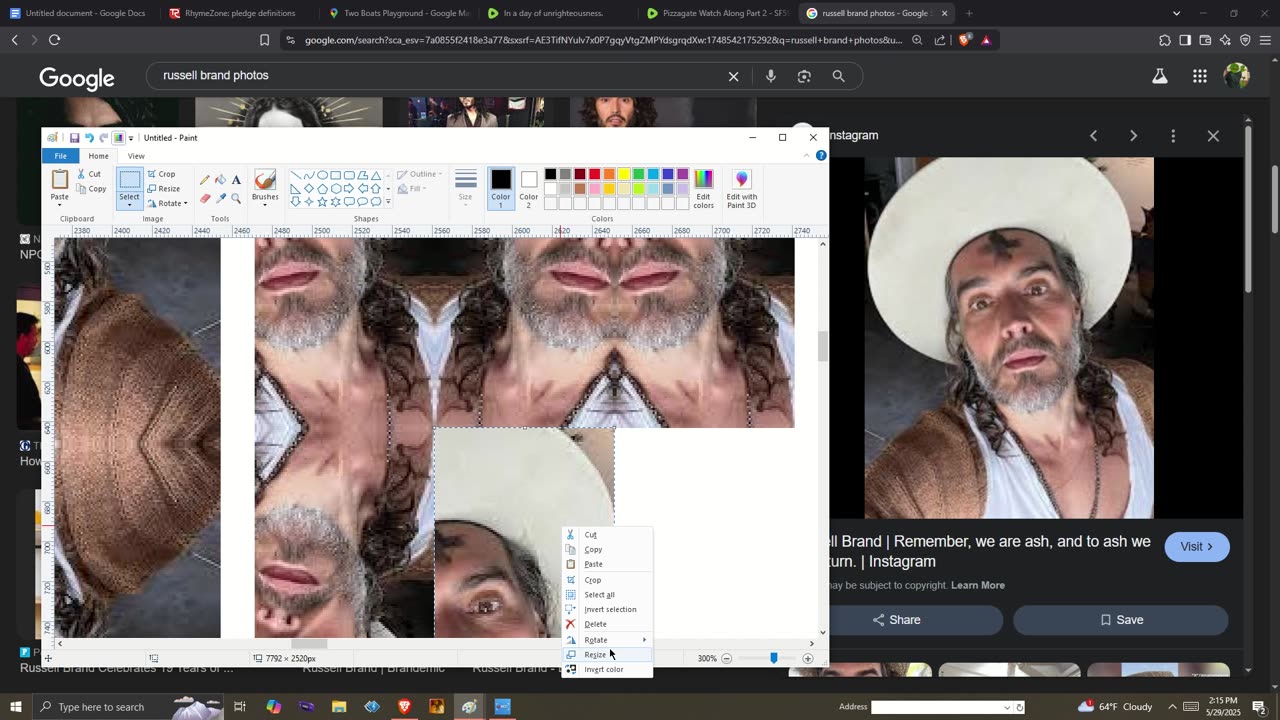Open the Paste options dropdown arrow
This screenshot has width=1280, height=720.
tap(60, 203)
